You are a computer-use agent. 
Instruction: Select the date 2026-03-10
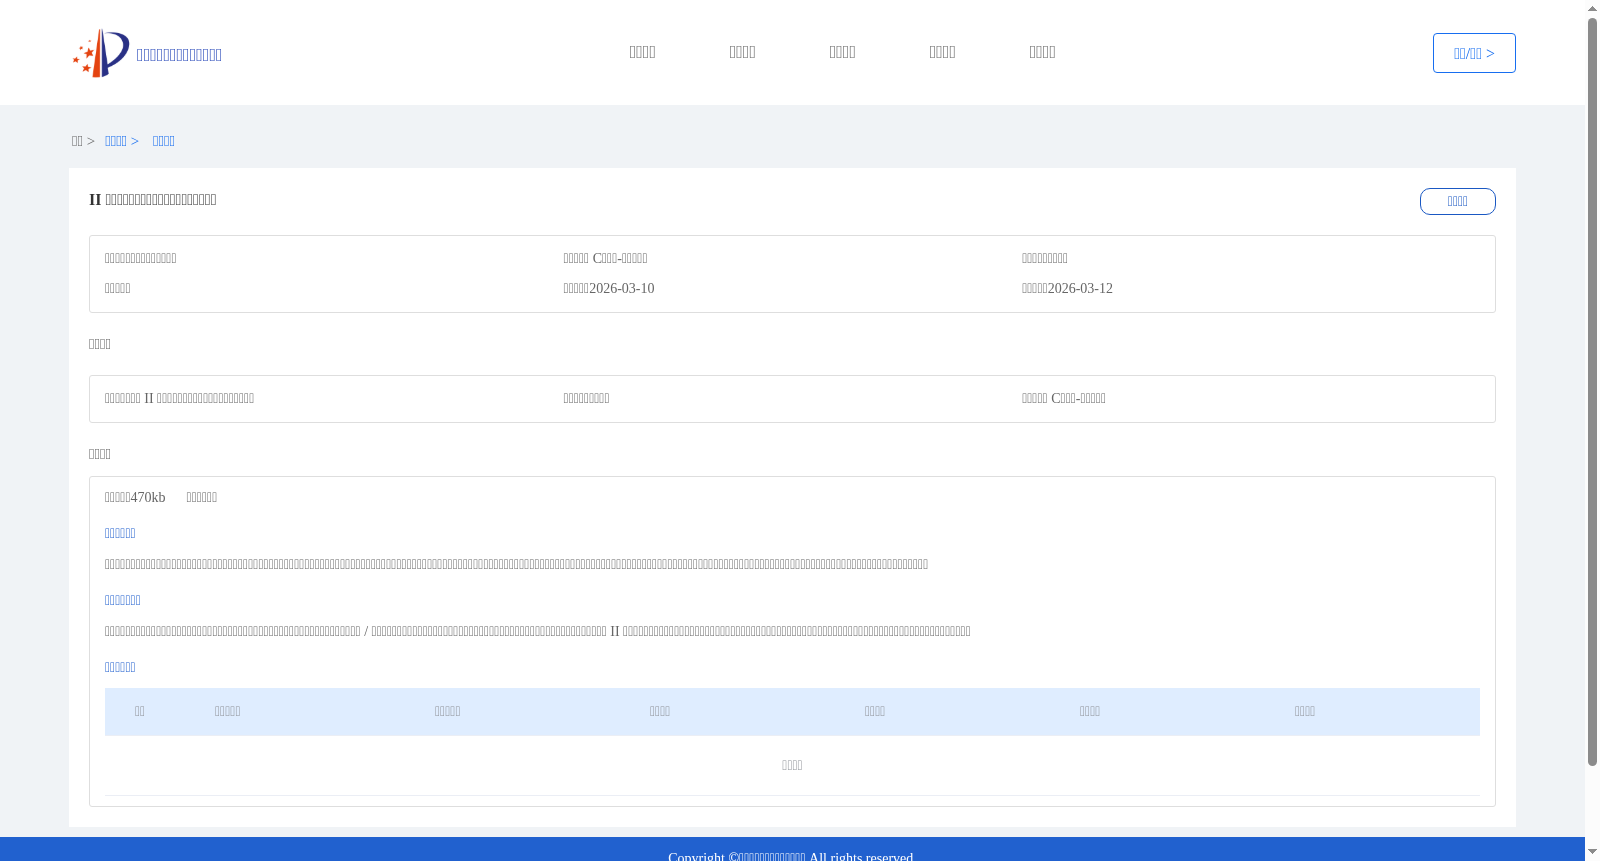pyautogui.click(x=621, y=288)
